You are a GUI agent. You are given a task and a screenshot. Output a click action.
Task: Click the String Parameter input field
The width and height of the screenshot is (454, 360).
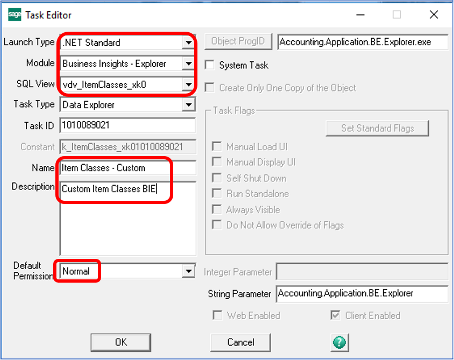(362, 294)
